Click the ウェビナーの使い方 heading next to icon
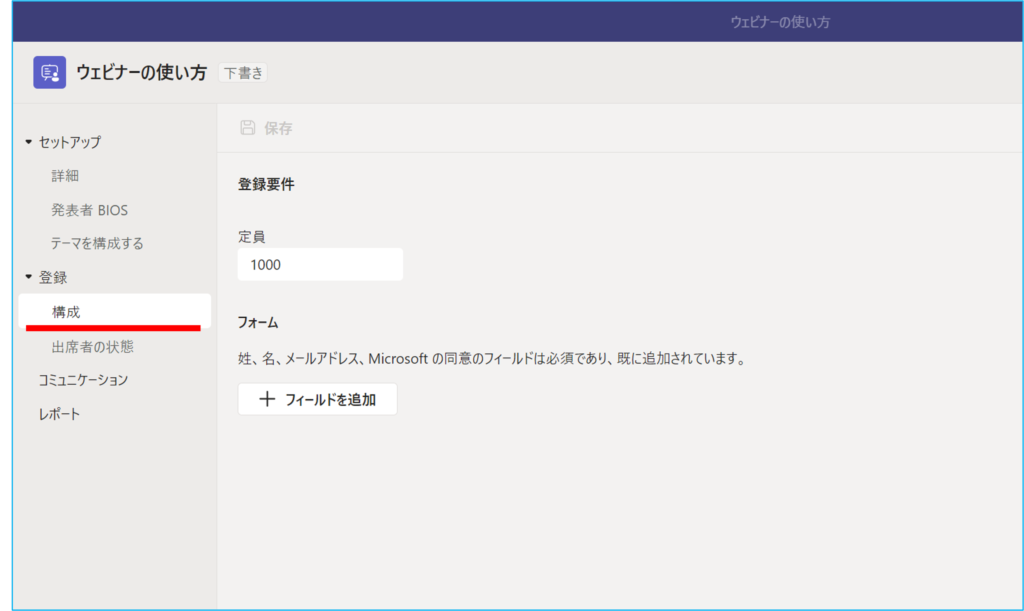1024x611 pixels. [x=141, y=73]
